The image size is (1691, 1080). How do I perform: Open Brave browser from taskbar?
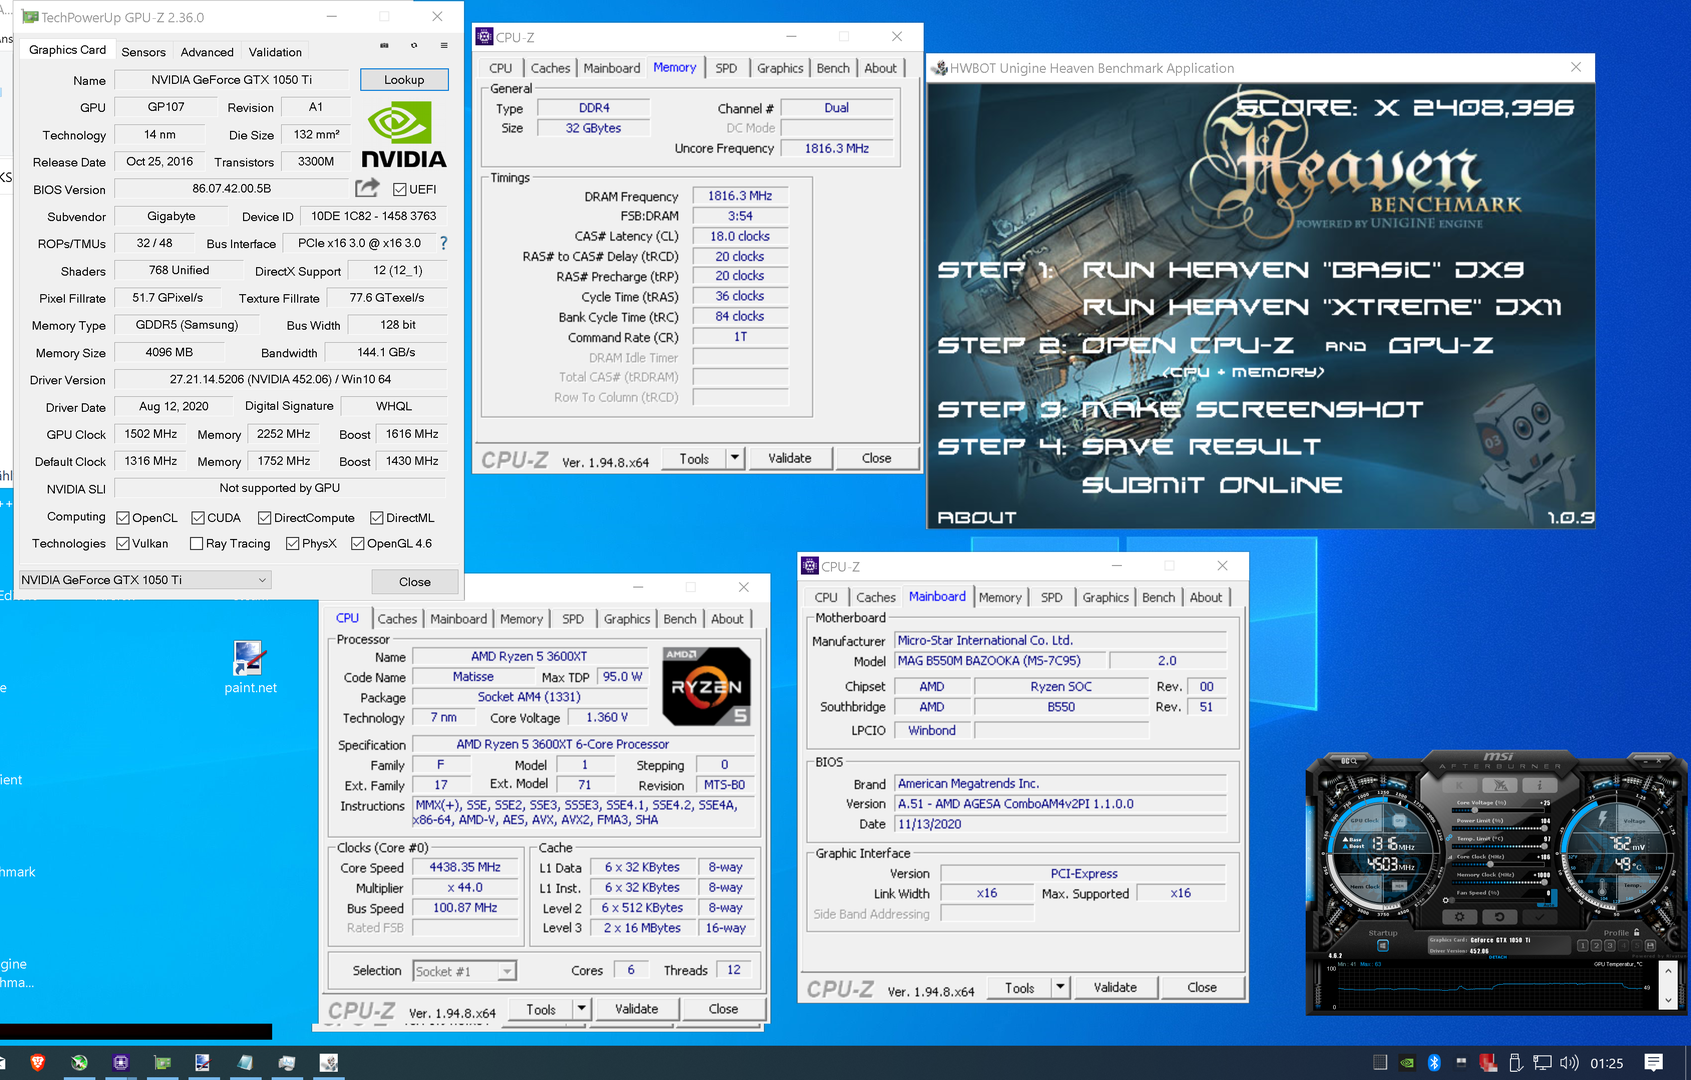click(x=38, y=1063)
